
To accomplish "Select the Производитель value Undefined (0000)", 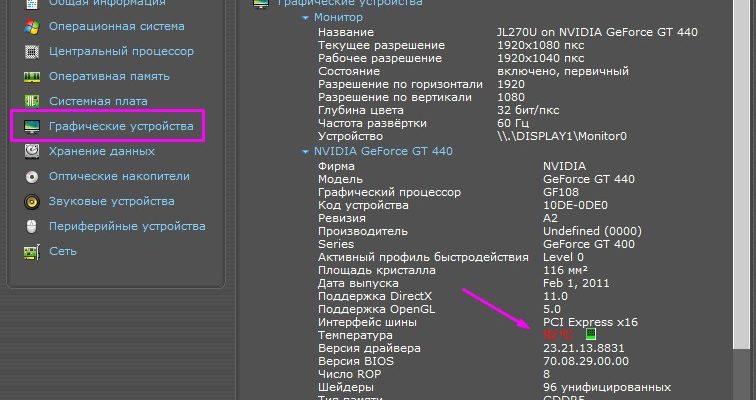I will click(x=592, y=231).
